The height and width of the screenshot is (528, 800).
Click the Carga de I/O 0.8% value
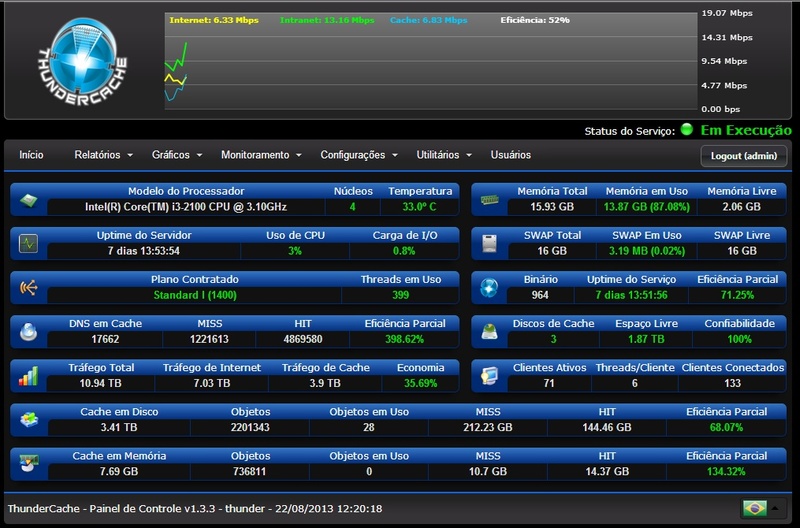click(404, 250)
